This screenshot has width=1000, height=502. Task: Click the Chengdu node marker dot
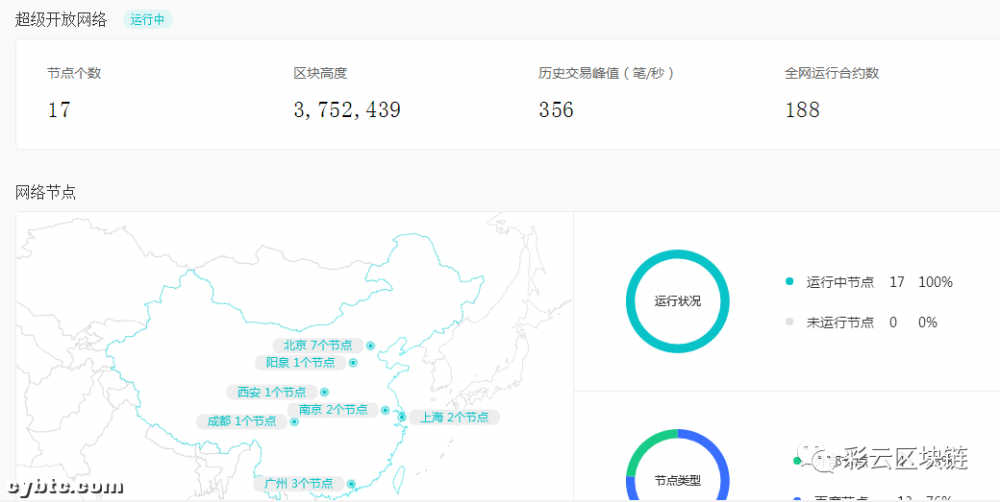(295, 422)
